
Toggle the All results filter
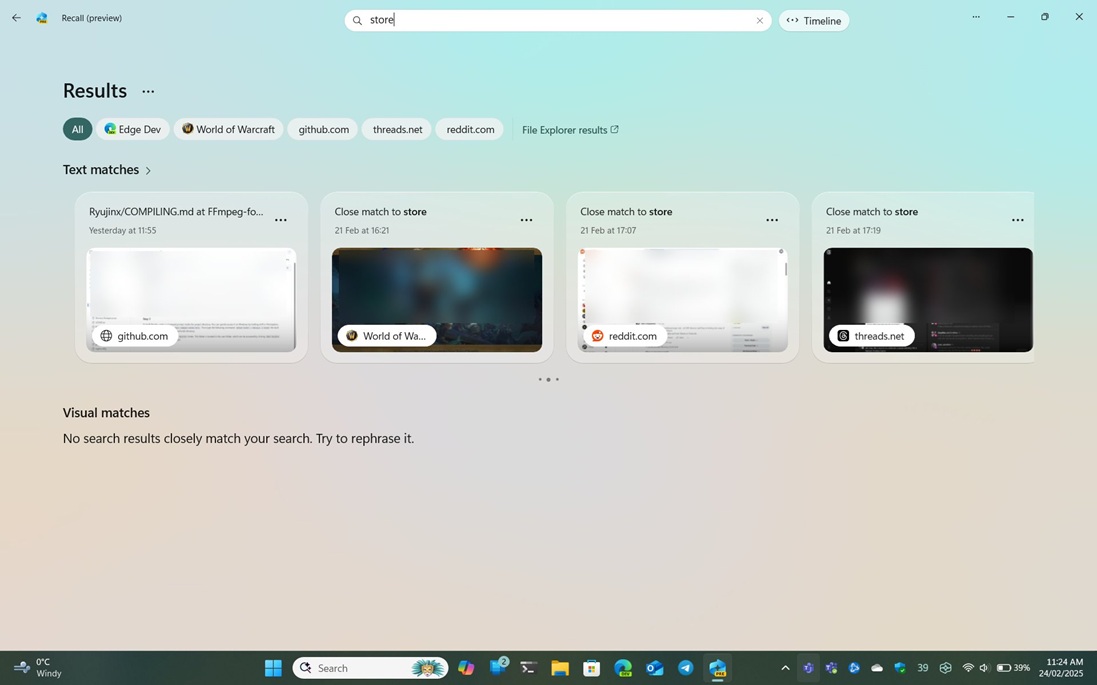tap(77, 128)
